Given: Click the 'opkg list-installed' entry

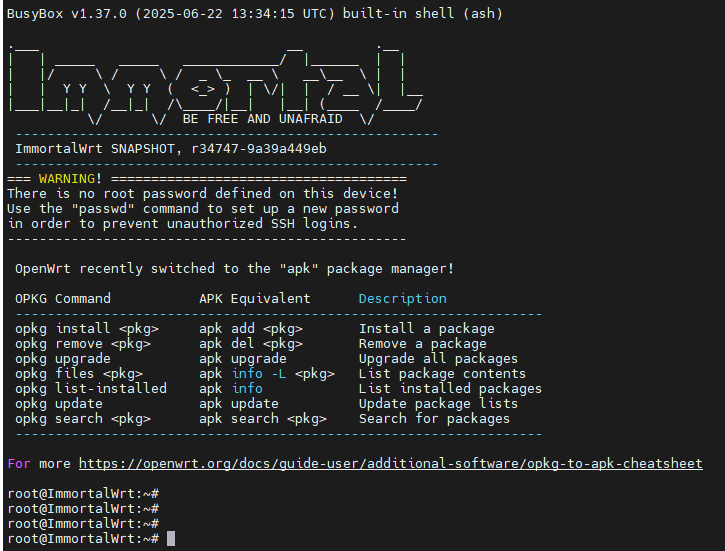Looking at the screenshot, I should (91, 388).
